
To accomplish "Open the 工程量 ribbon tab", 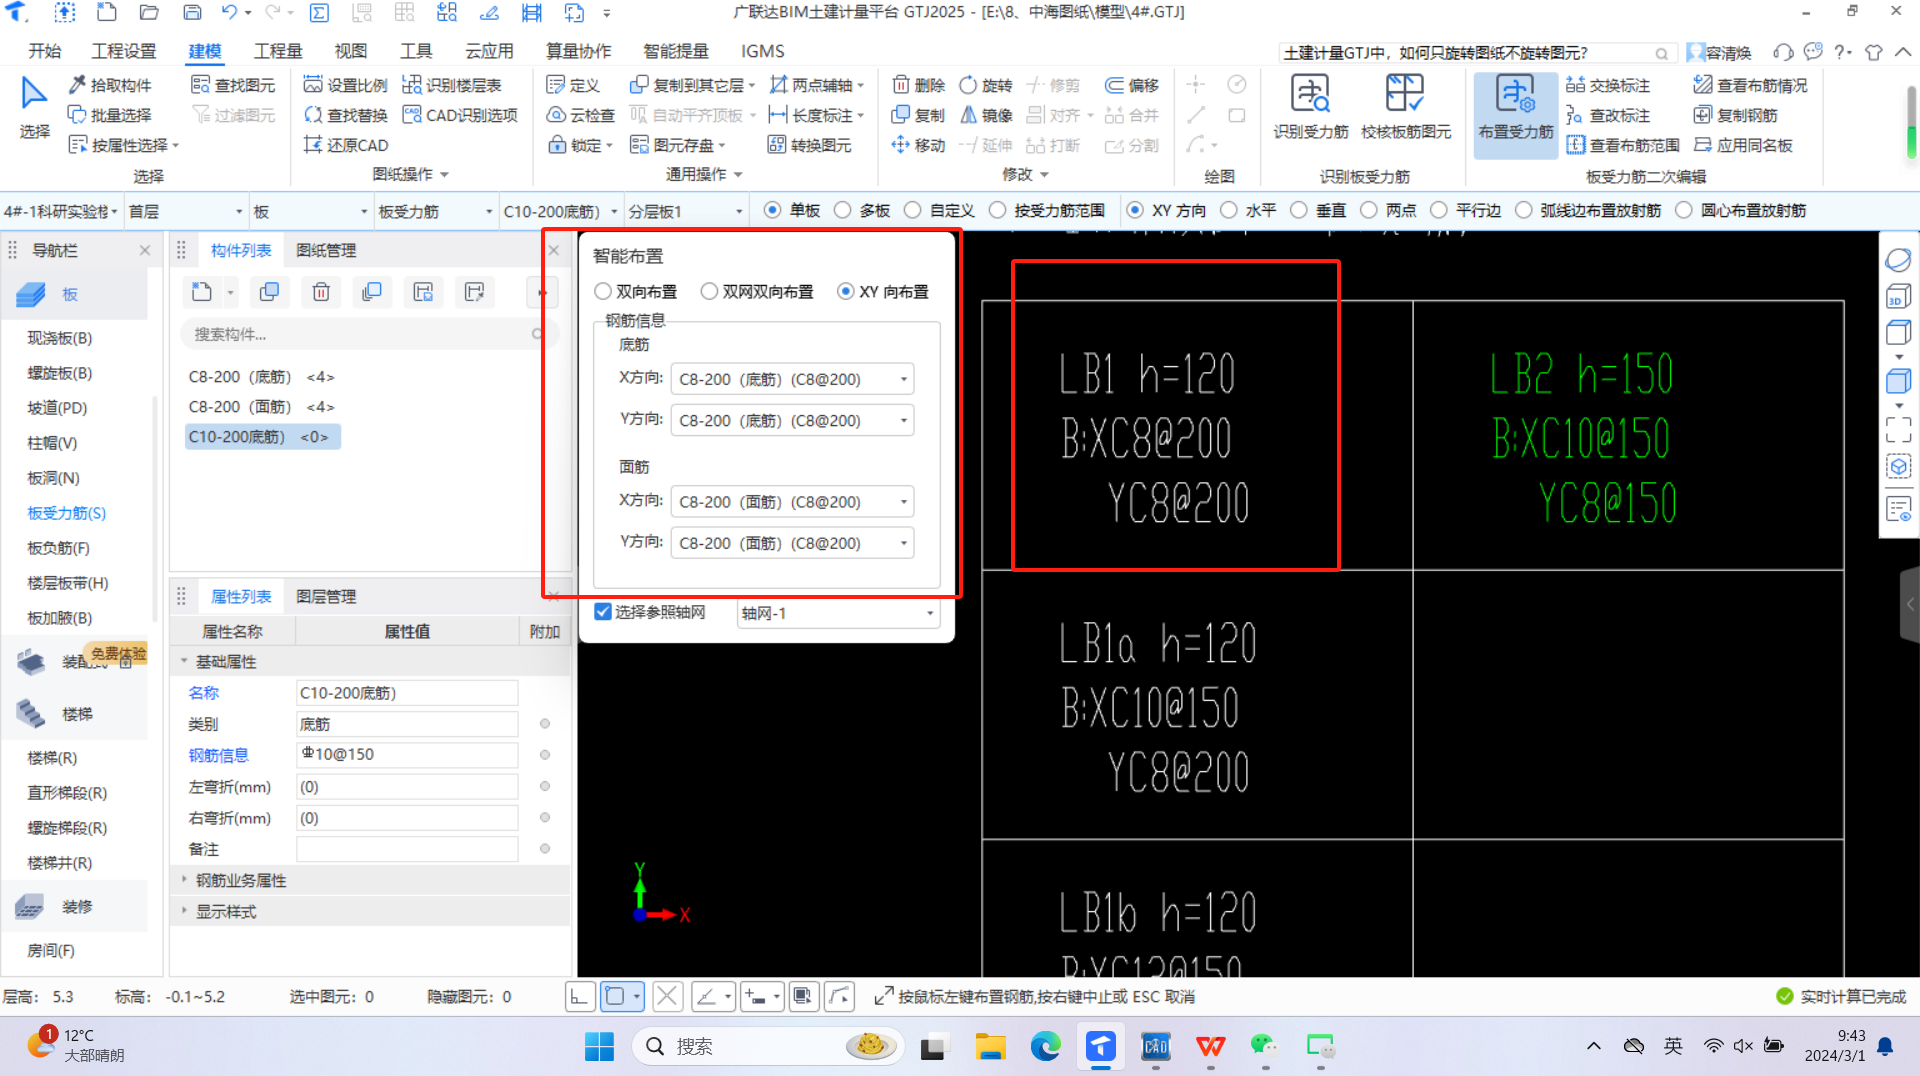I will click(278, 51).
